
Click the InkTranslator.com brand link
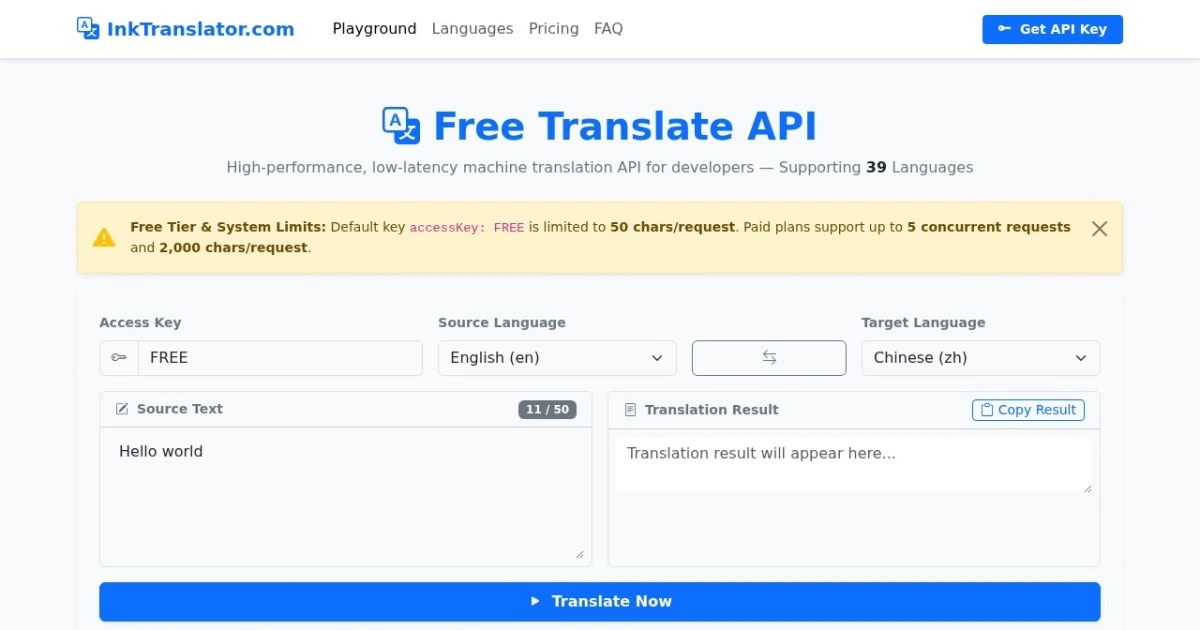pos(186,29)
